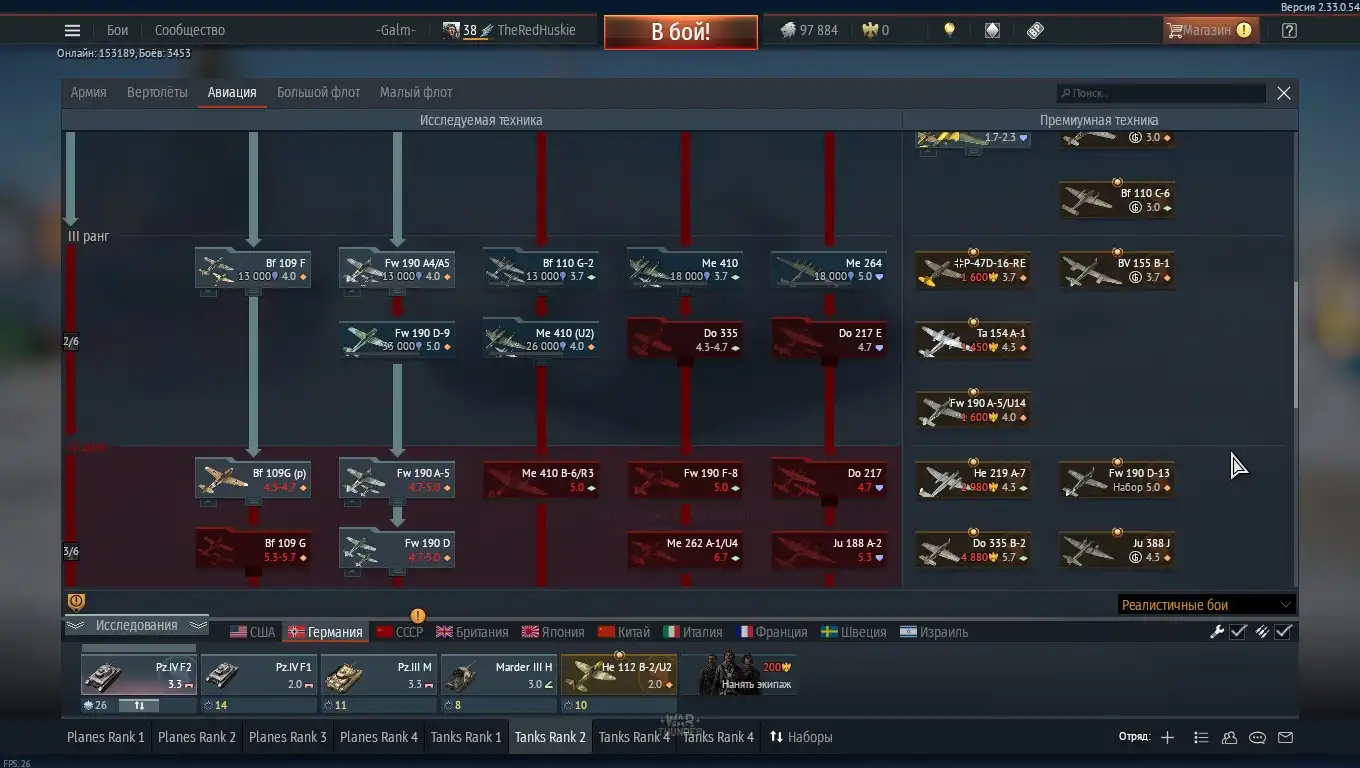Start battle with В бой! button
Screen dimensions: 1360x768
click(680, 31)
